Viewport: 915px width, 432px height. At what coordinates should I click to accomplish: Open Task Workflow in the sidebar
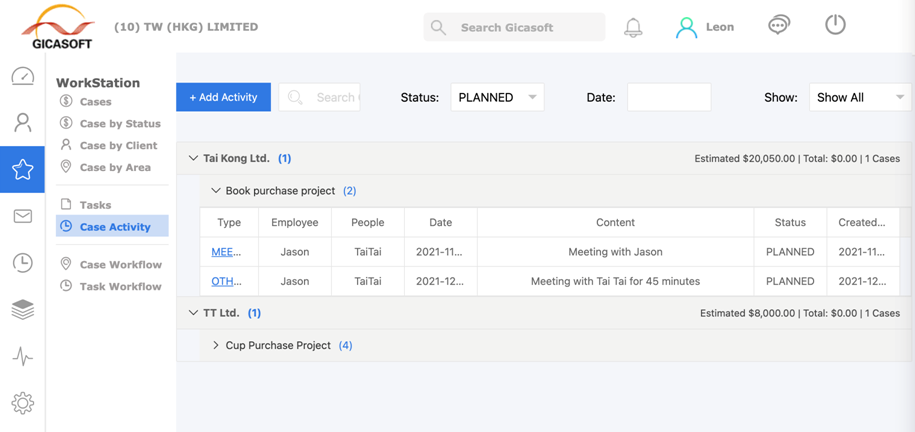[120, 286]
